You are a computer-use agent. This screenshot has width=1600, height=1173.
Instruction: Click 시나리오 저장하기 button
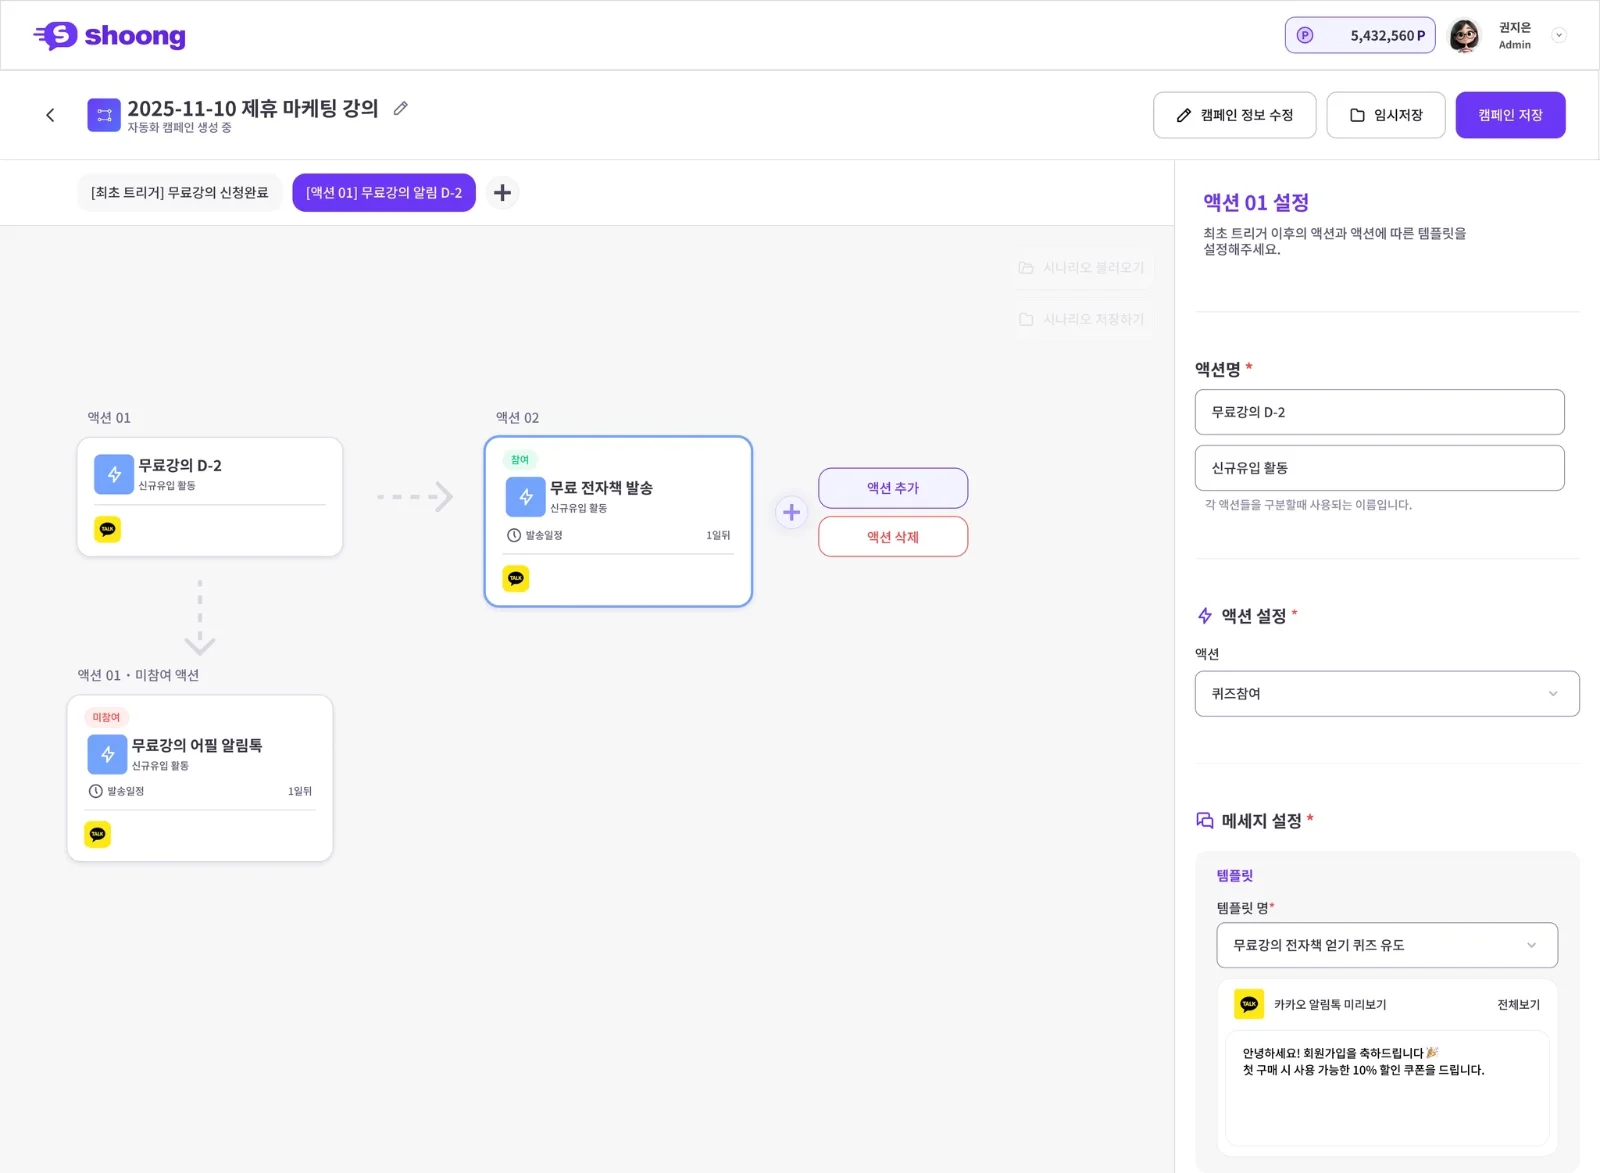(x=1082, y=319)
